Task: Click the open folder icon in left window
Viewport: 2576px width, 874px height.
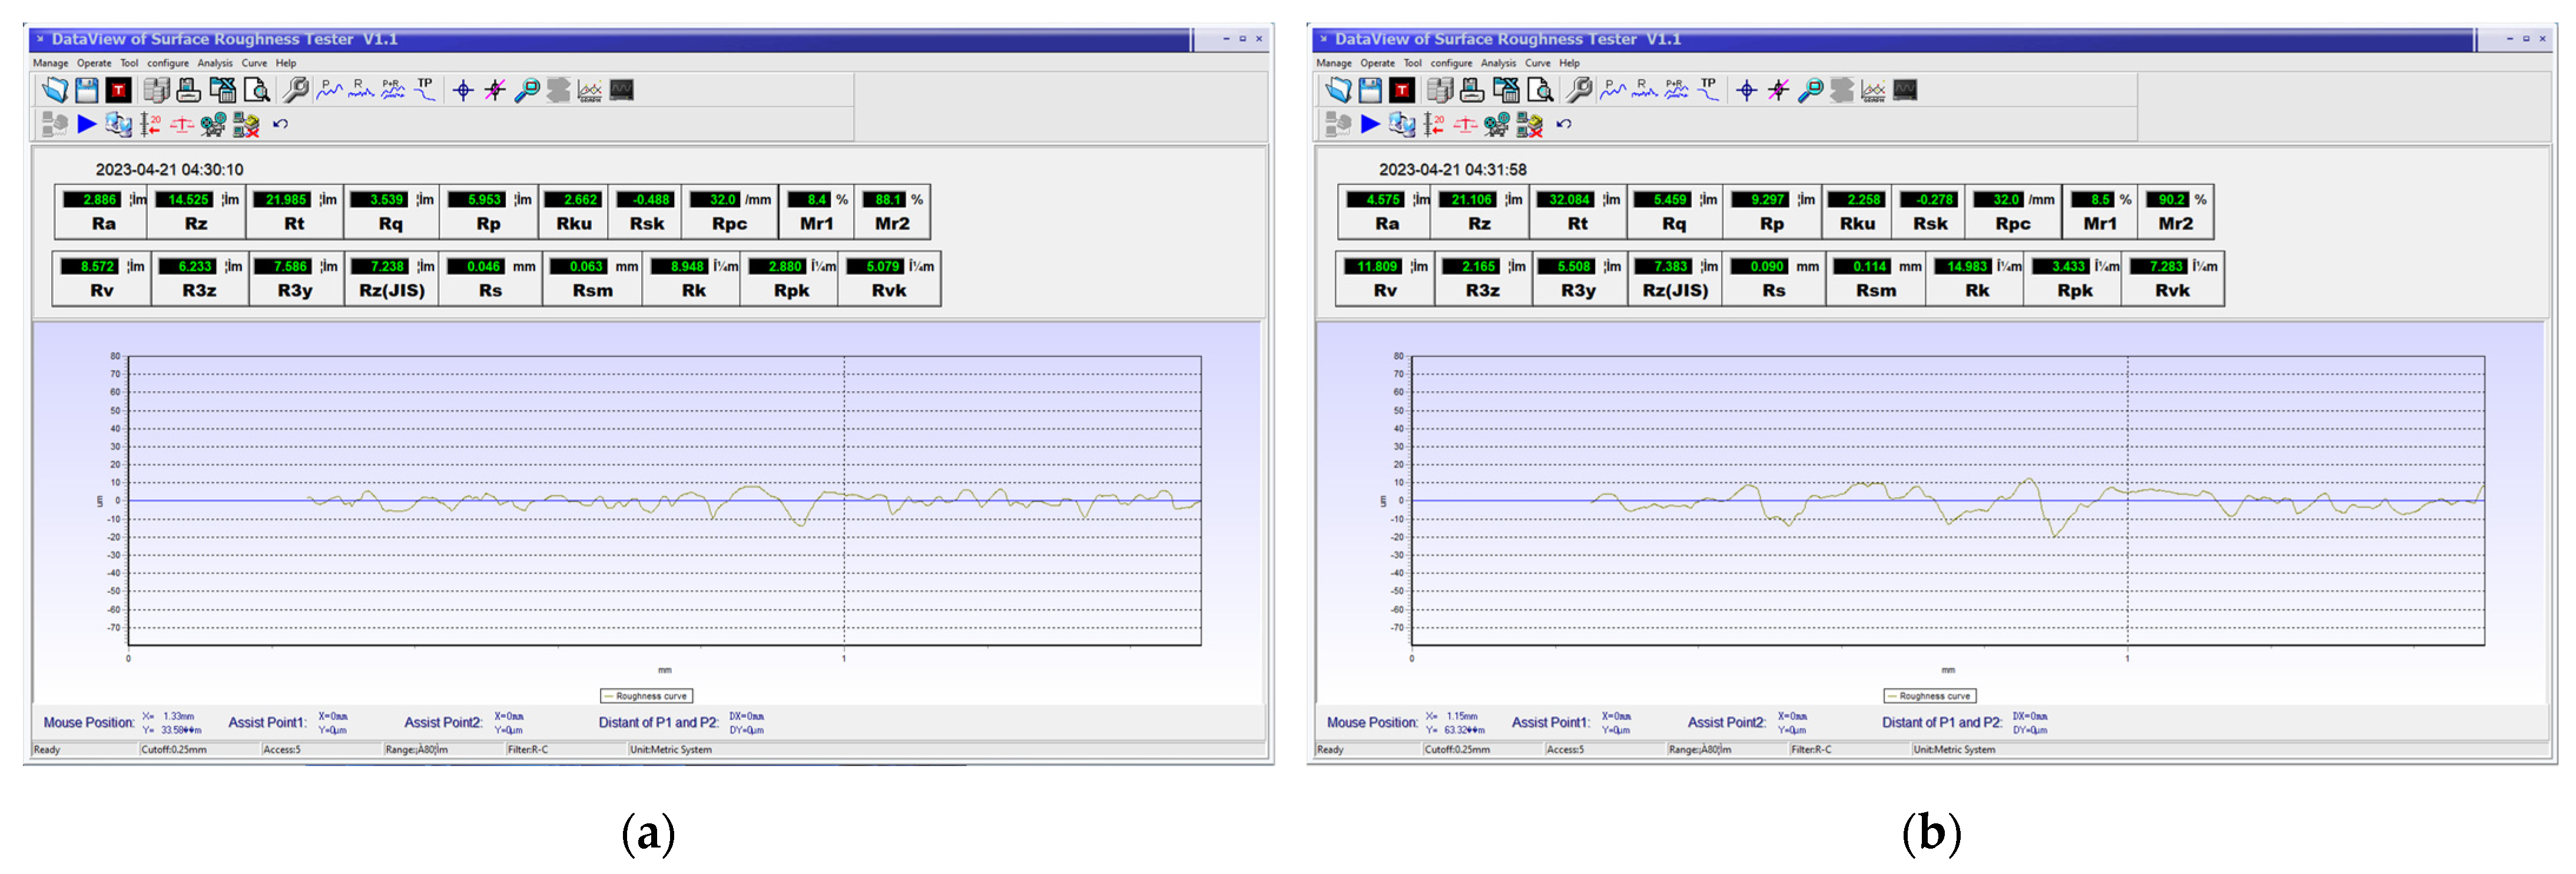Action: 55,90
